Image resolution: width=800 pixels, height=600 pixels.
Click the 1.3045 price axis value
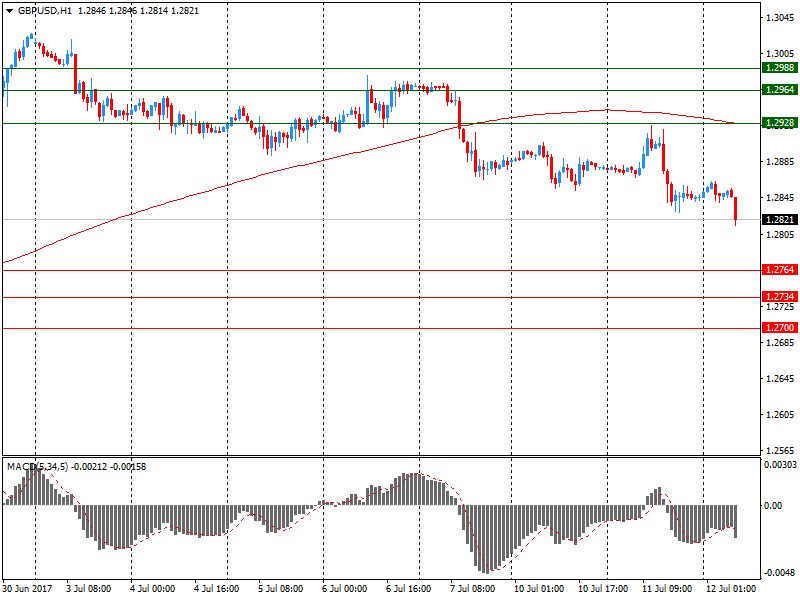[780, 18]
